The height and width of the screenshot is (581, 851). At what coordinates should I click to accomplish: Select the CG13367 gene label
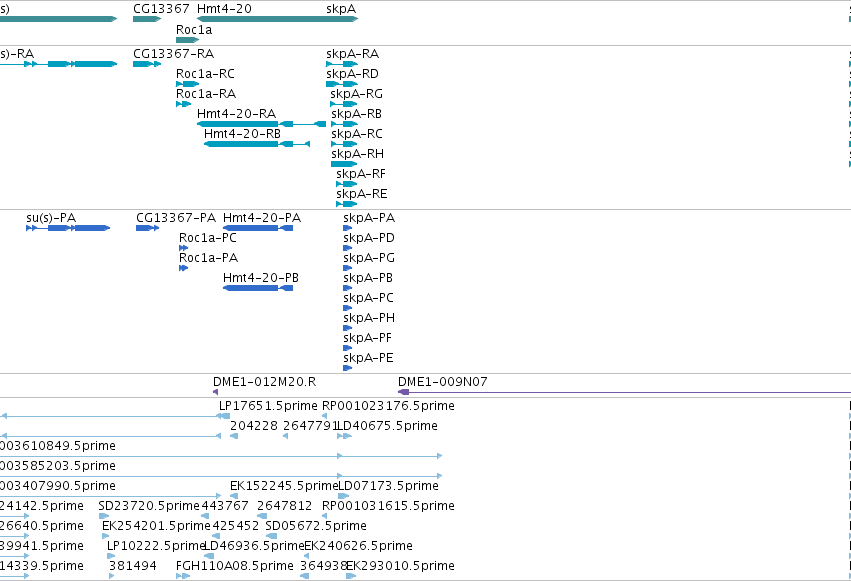161,9
